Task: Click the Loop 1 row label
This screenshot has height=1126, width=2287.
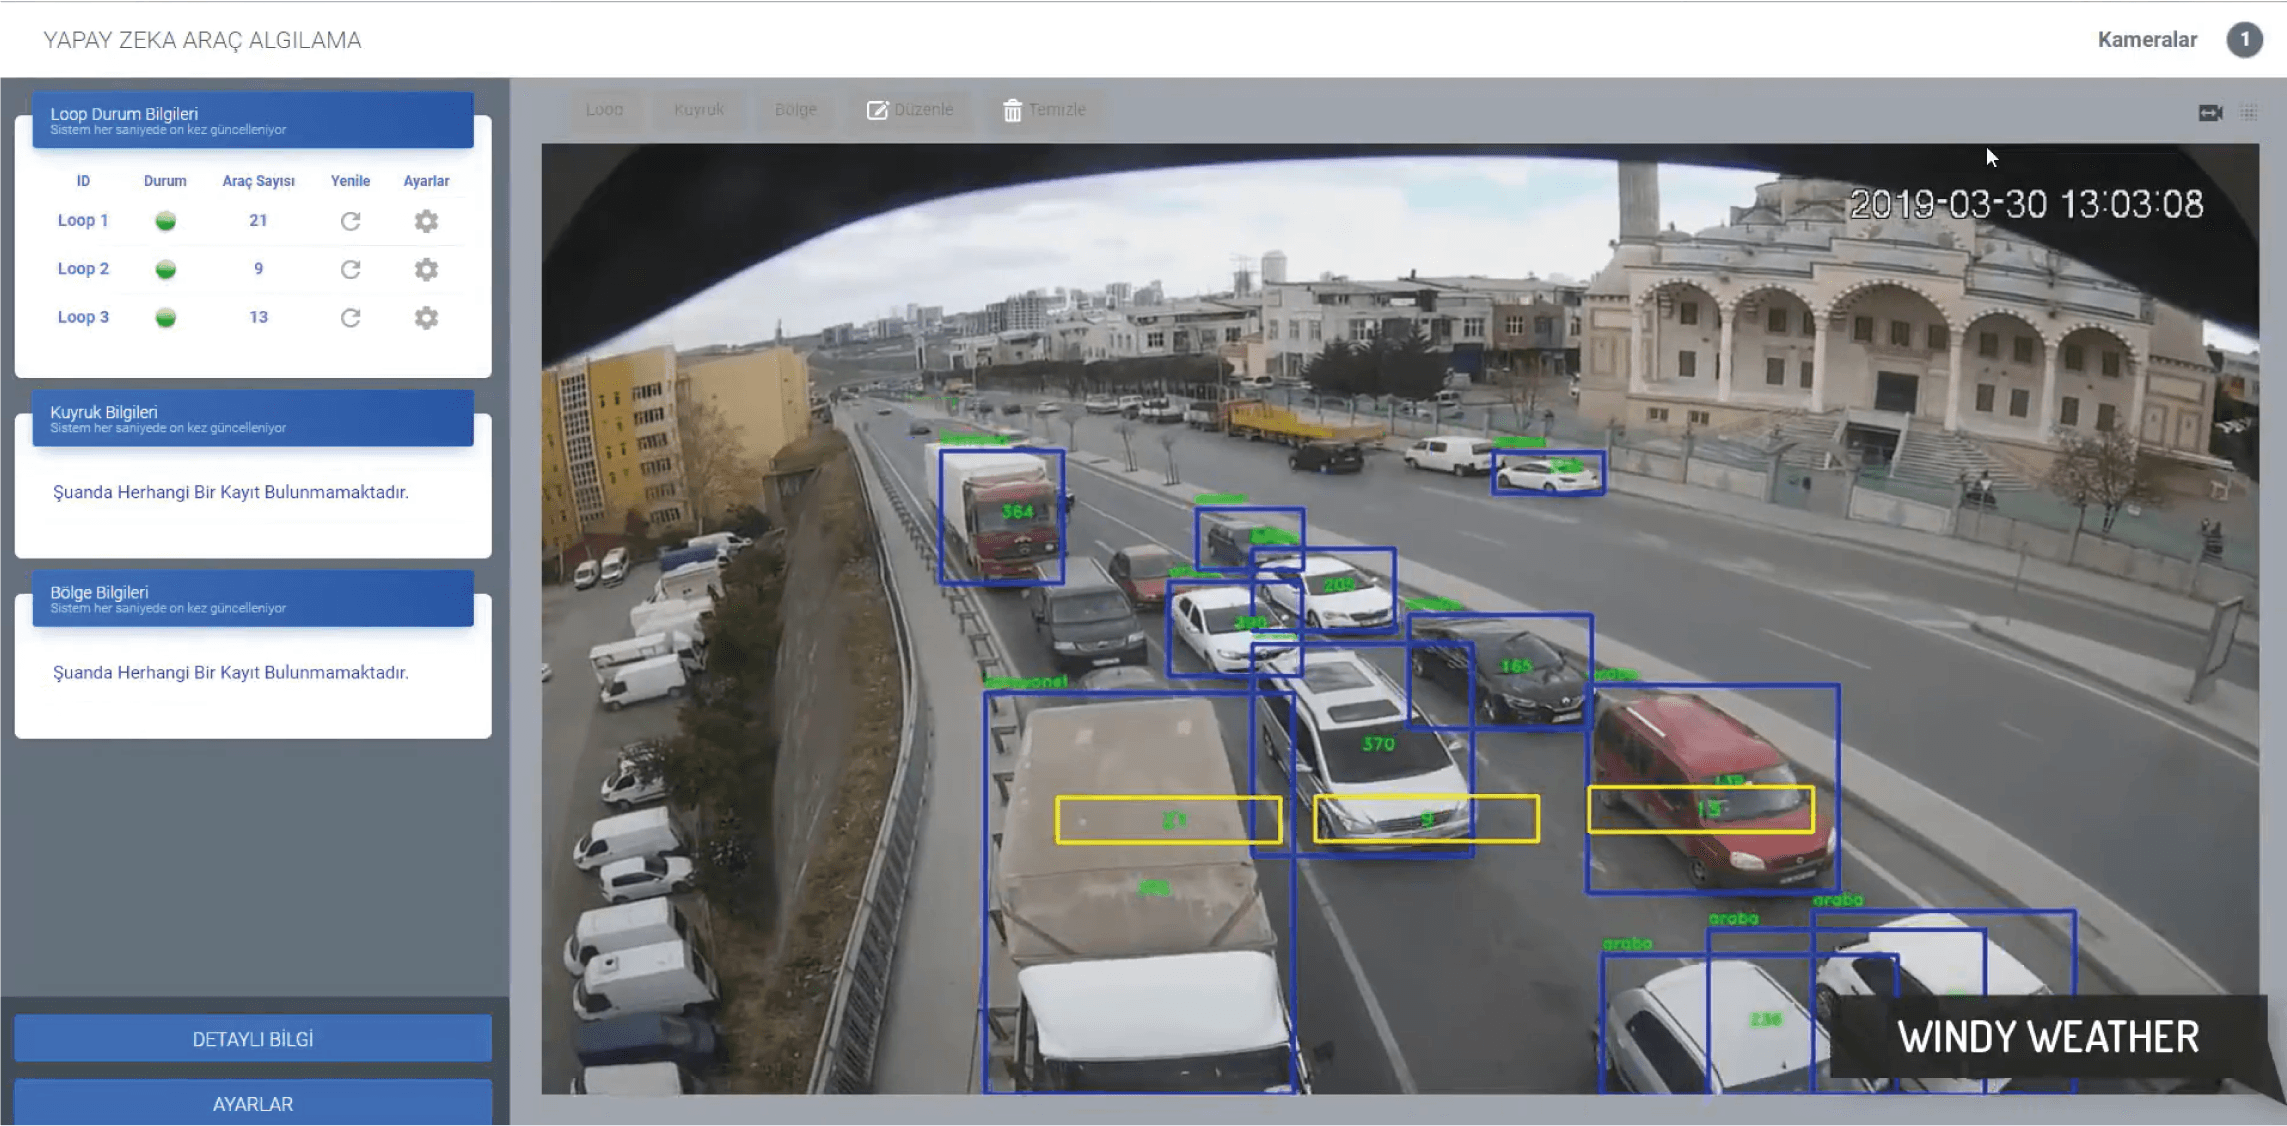Action: (83, 220)
